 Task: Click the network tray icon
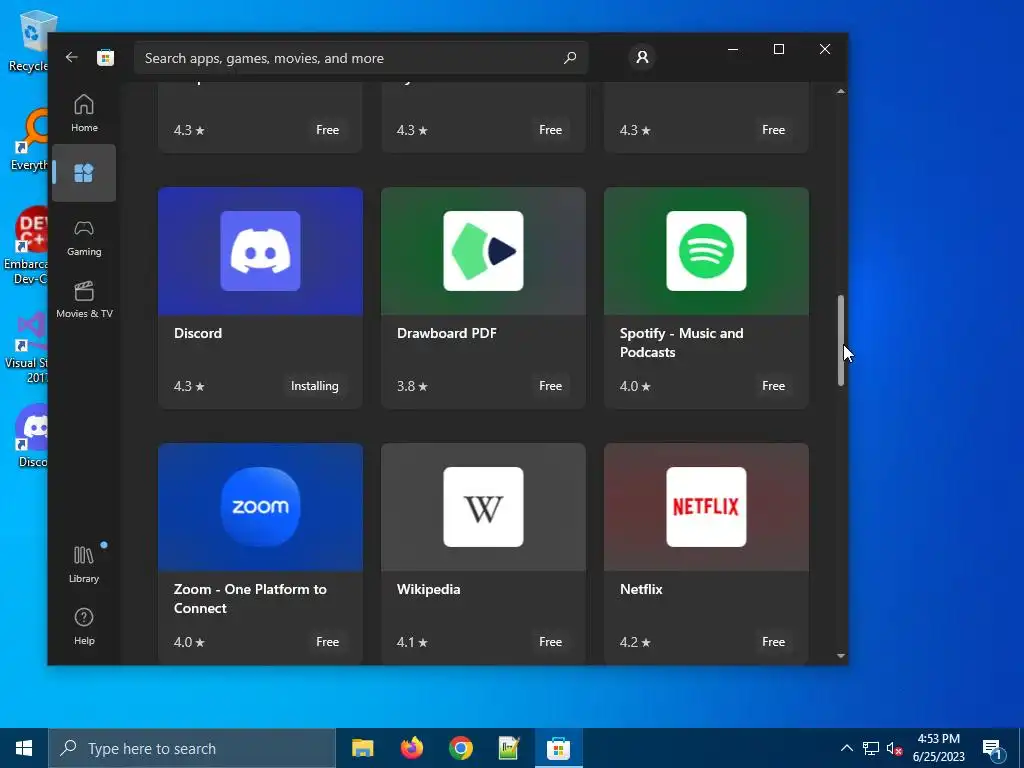(871, 748)
